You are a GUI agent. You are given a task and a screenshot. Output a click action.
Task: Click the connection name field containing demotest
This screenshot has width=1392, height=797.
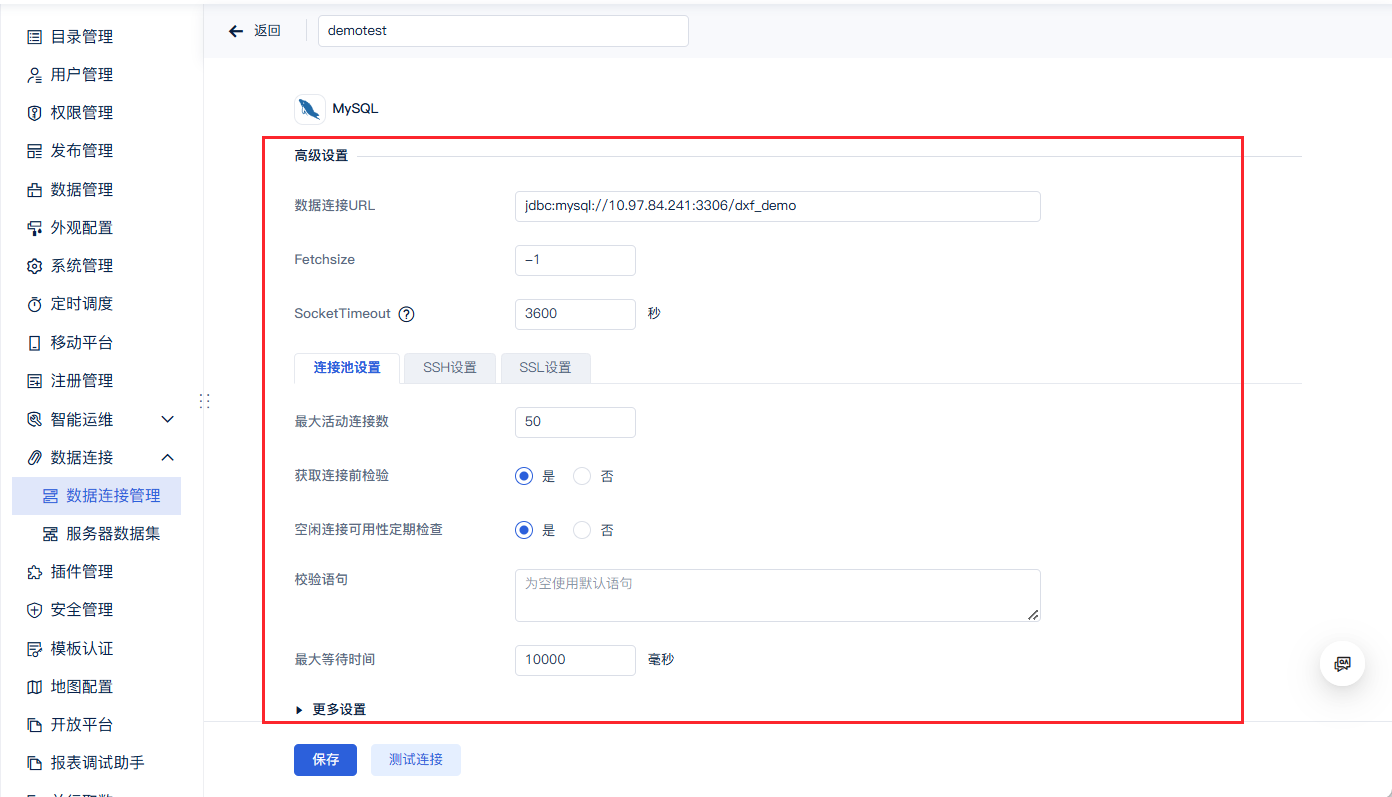point(503,31)
